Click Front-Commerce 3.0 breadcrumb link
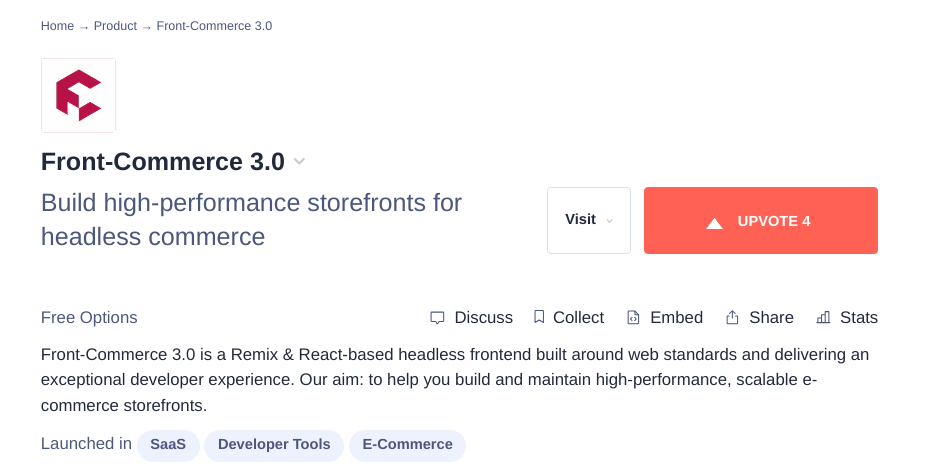This screenshot has height=473, width=927. coord(214,26)
